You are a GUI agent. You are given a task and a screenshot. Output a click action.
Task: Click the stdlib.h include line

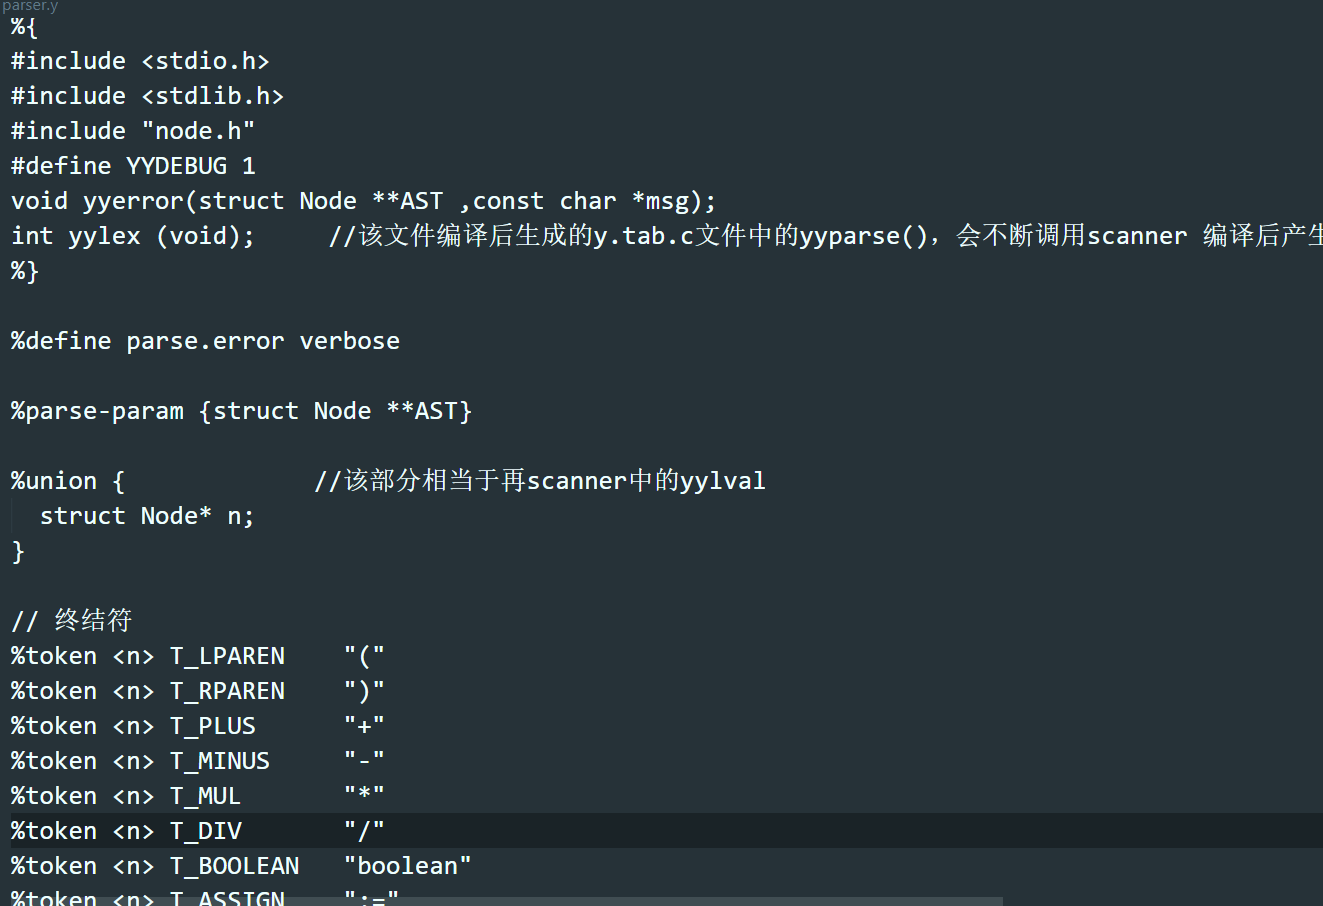click(147, 96)
